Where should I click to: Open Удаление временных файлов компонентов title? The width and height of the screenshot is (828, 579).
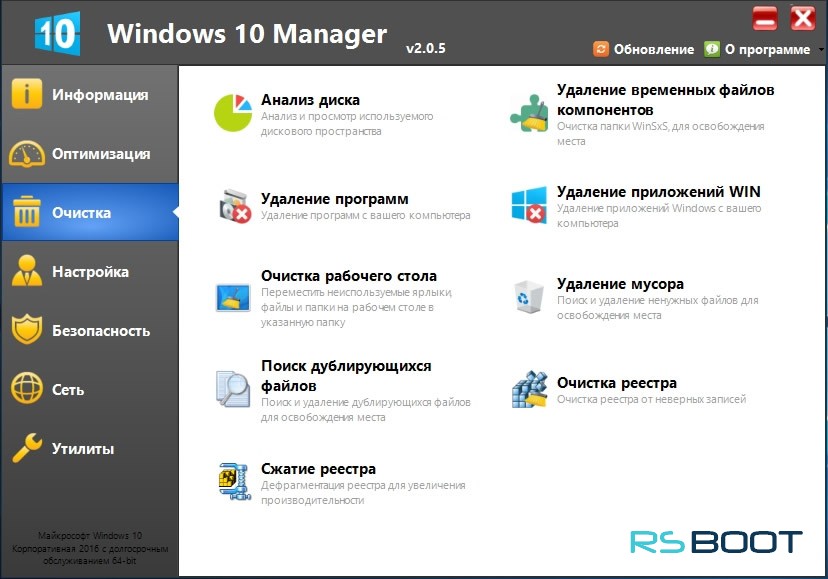pos(665,100)
